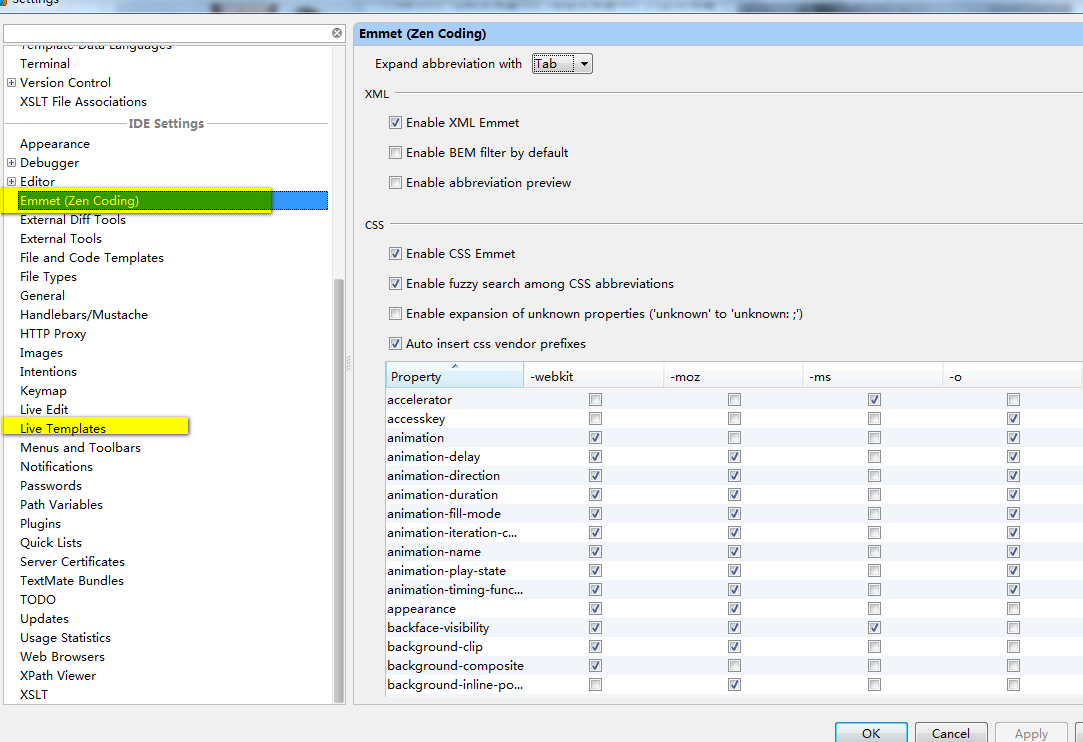This screenshot has width=1083, height=742.
Task: Open File and Code Templates
Action: tap(92, 258)
